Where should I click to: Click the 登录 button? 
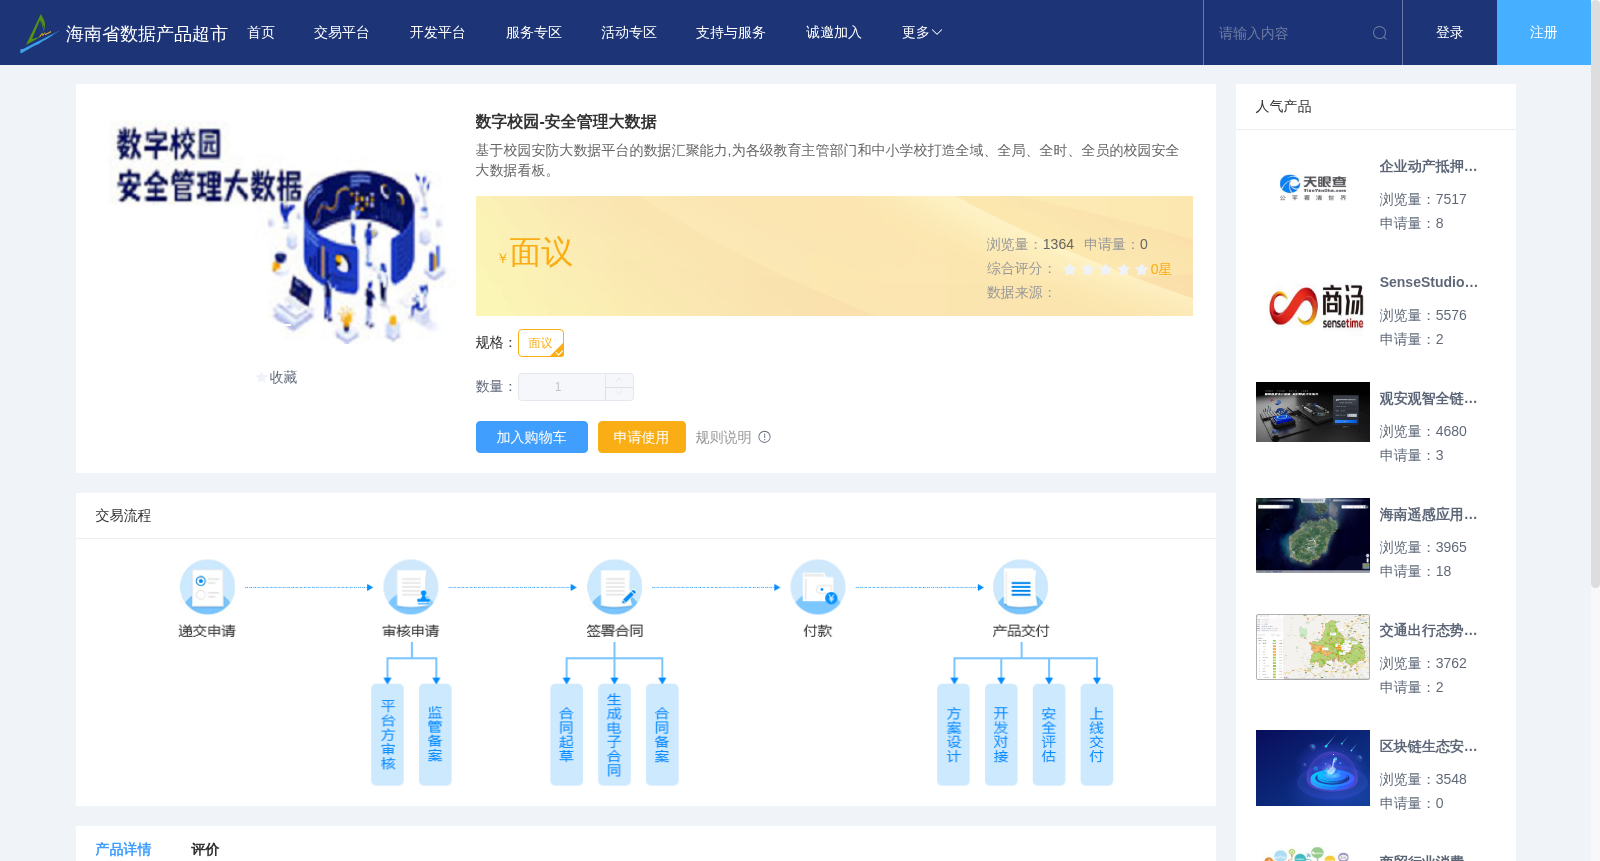coord(1450,33)
